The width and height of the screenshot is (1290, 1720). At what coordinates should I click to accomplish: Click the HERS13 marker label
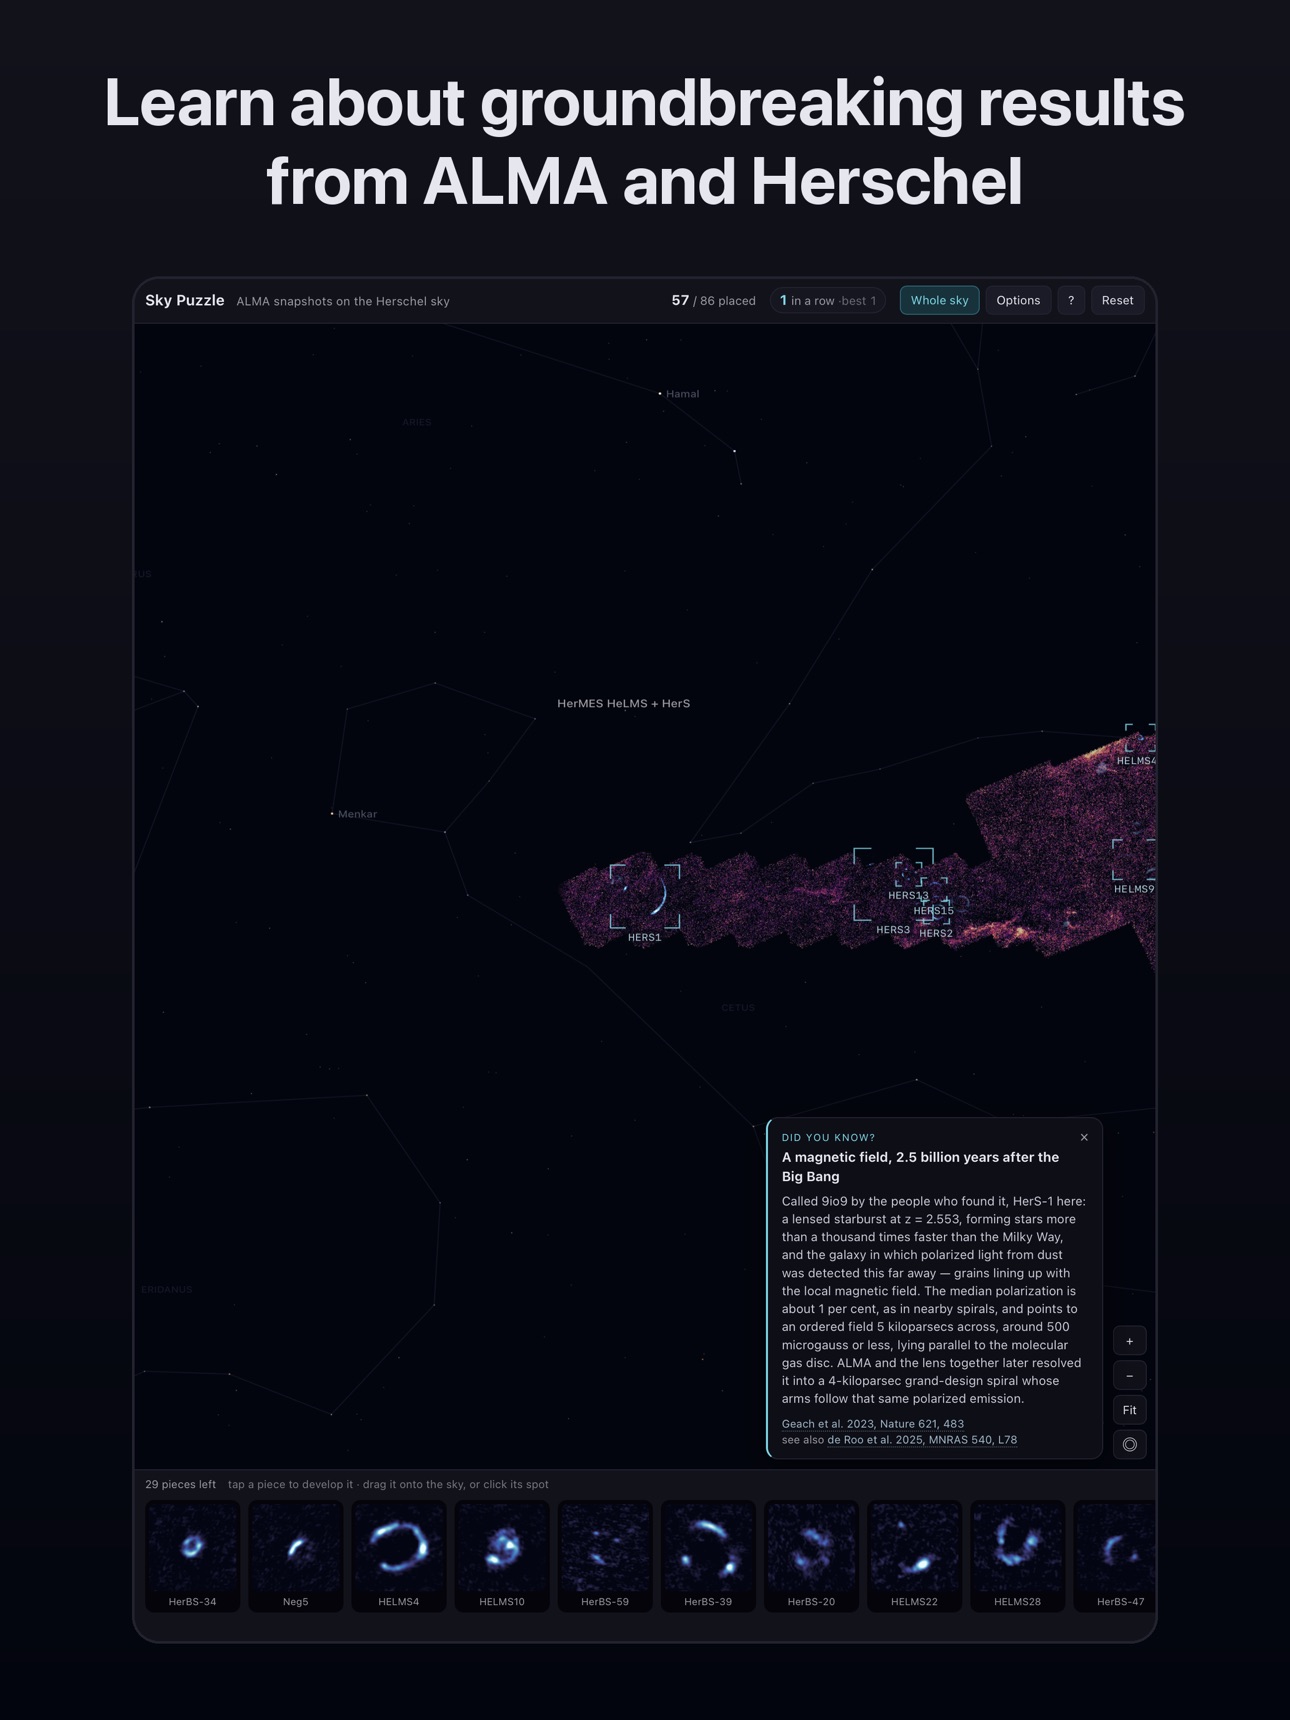click(908, 896)
